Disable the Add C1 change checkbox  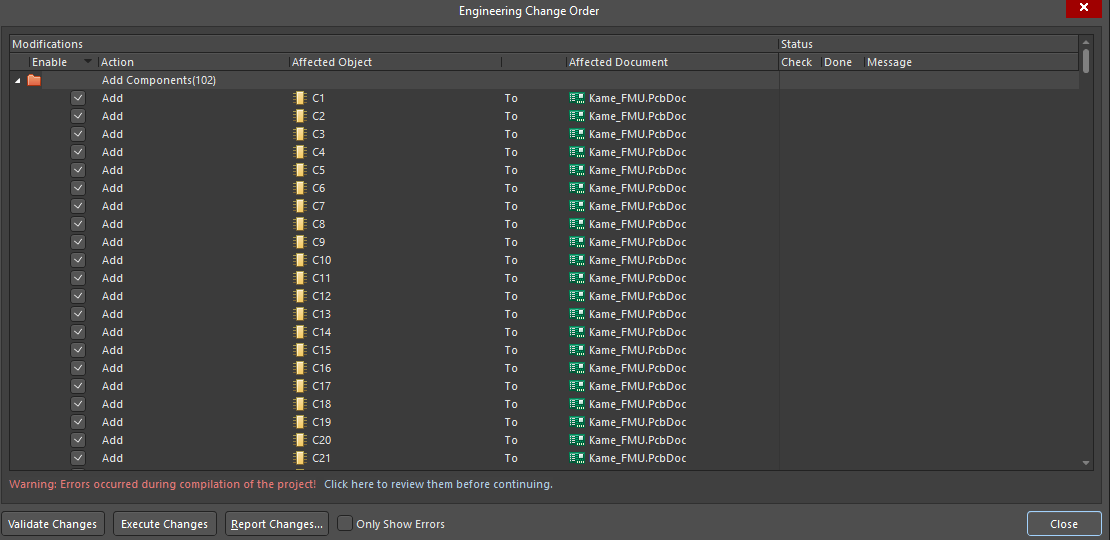[78, 98]
